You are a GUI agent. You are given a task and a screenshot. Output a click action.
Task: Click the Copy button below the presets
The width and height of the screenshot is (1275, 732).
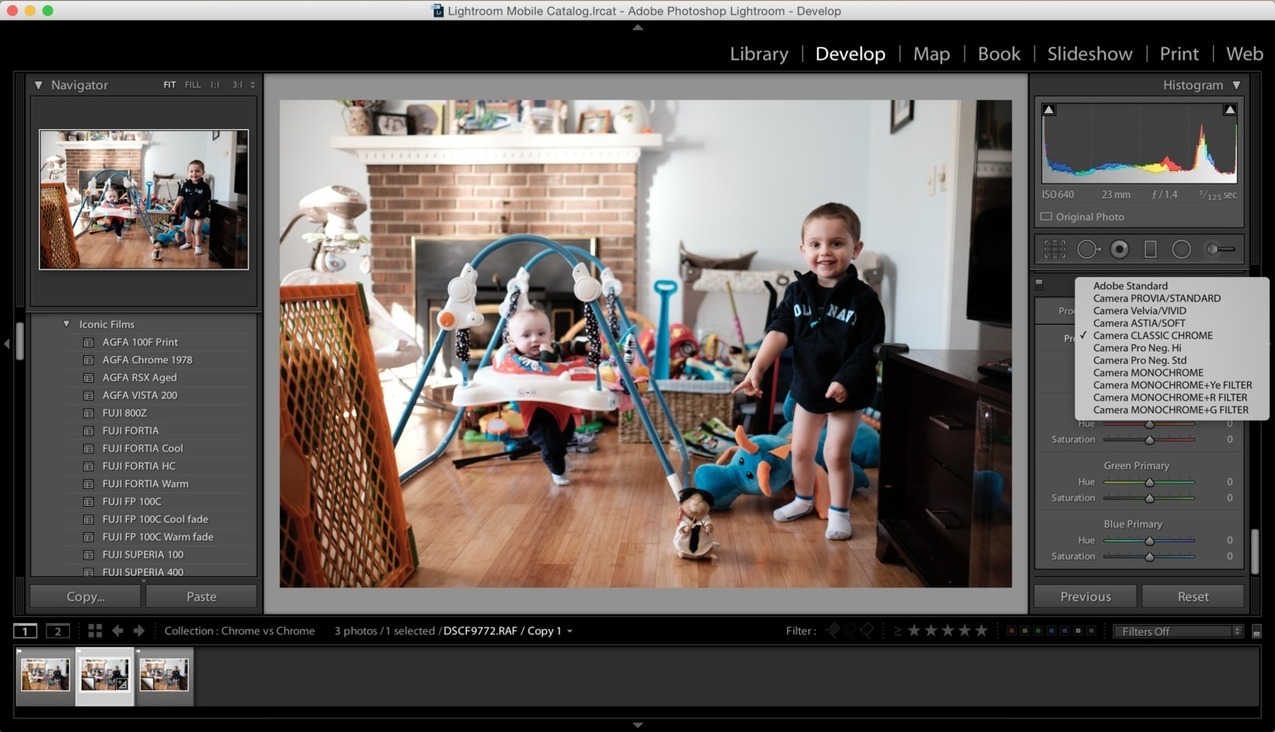click(x=85, y=595)
